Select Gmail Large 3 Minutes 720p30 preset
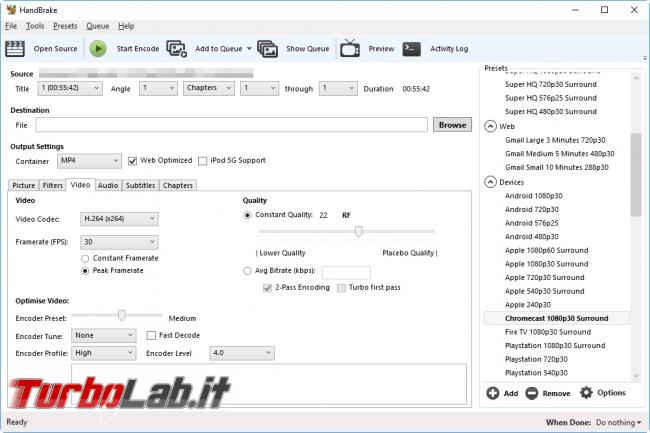Screen dimensions: 650x433 click(x=555, y=140)
